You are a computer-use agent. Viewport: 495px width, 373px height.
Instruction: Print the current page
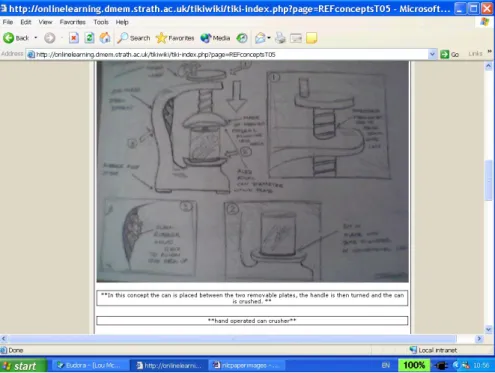280,38
